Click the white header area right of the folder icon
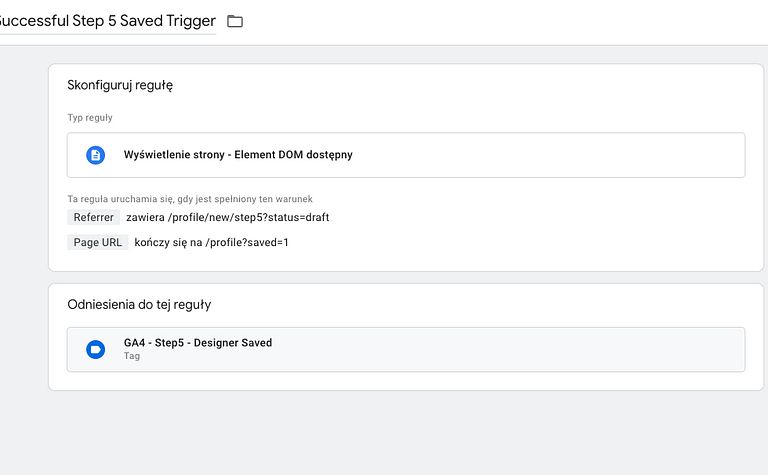768x475 pixels. tap(500, 21)
